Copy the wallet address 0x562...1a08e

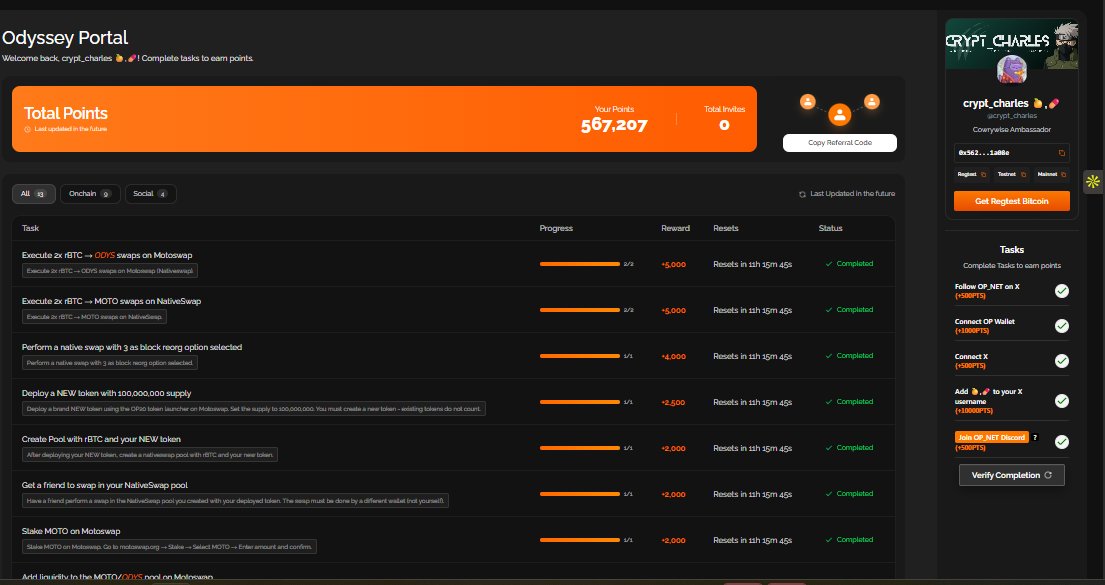pyautogui.click(x=1061, y=153)
